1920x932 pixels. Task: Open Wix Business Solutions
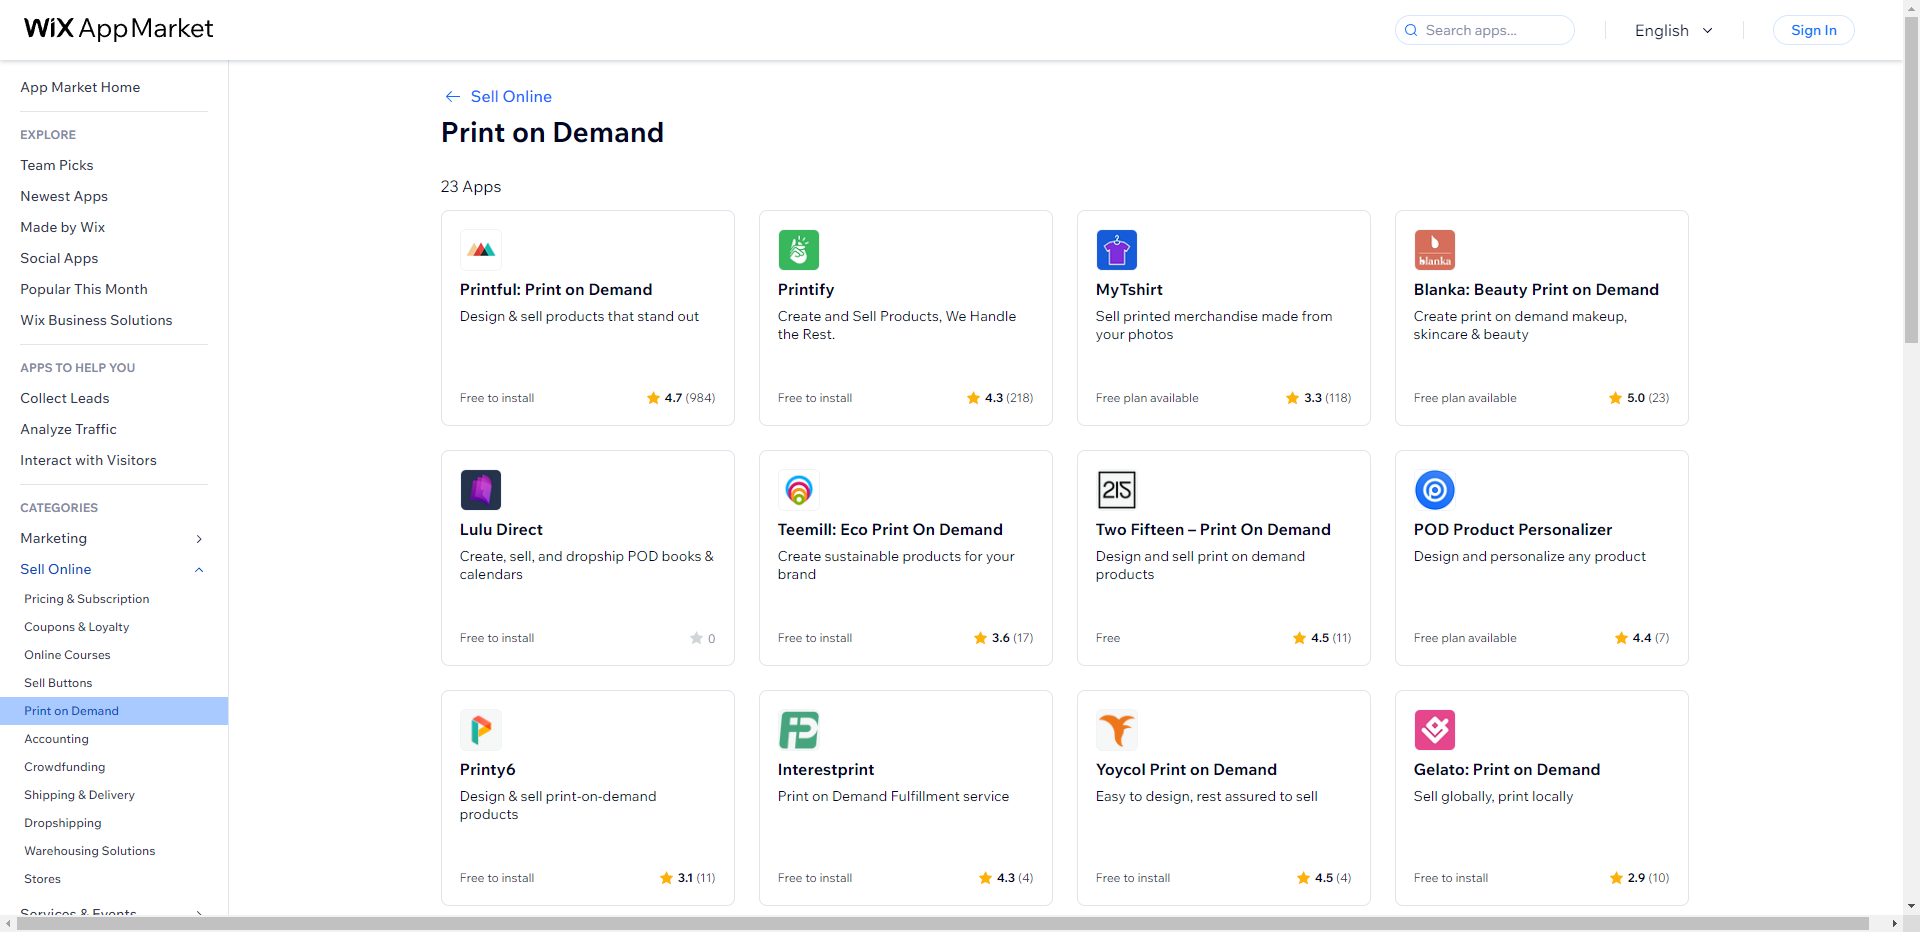point(96,320)
